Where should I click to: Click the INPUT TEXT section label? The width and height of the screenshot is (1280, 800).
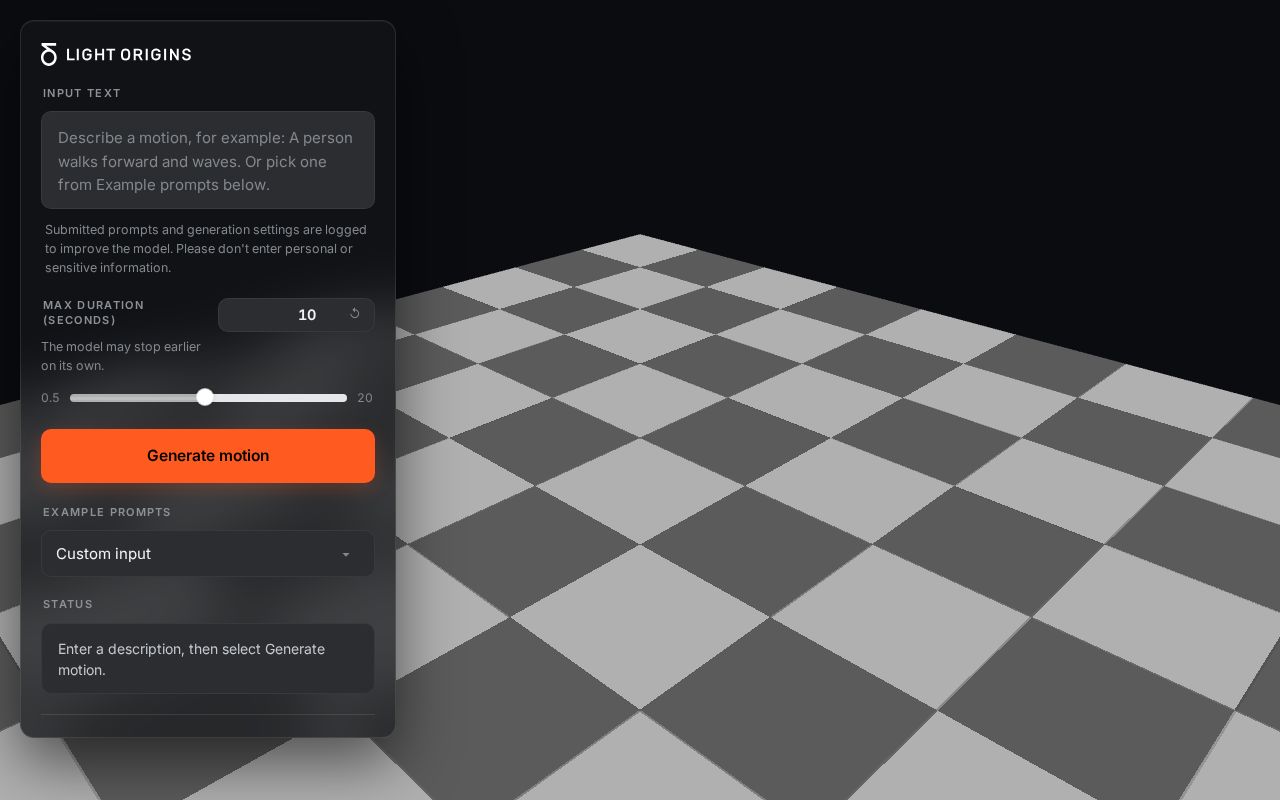pyautogui.click(x=82, y=93)
